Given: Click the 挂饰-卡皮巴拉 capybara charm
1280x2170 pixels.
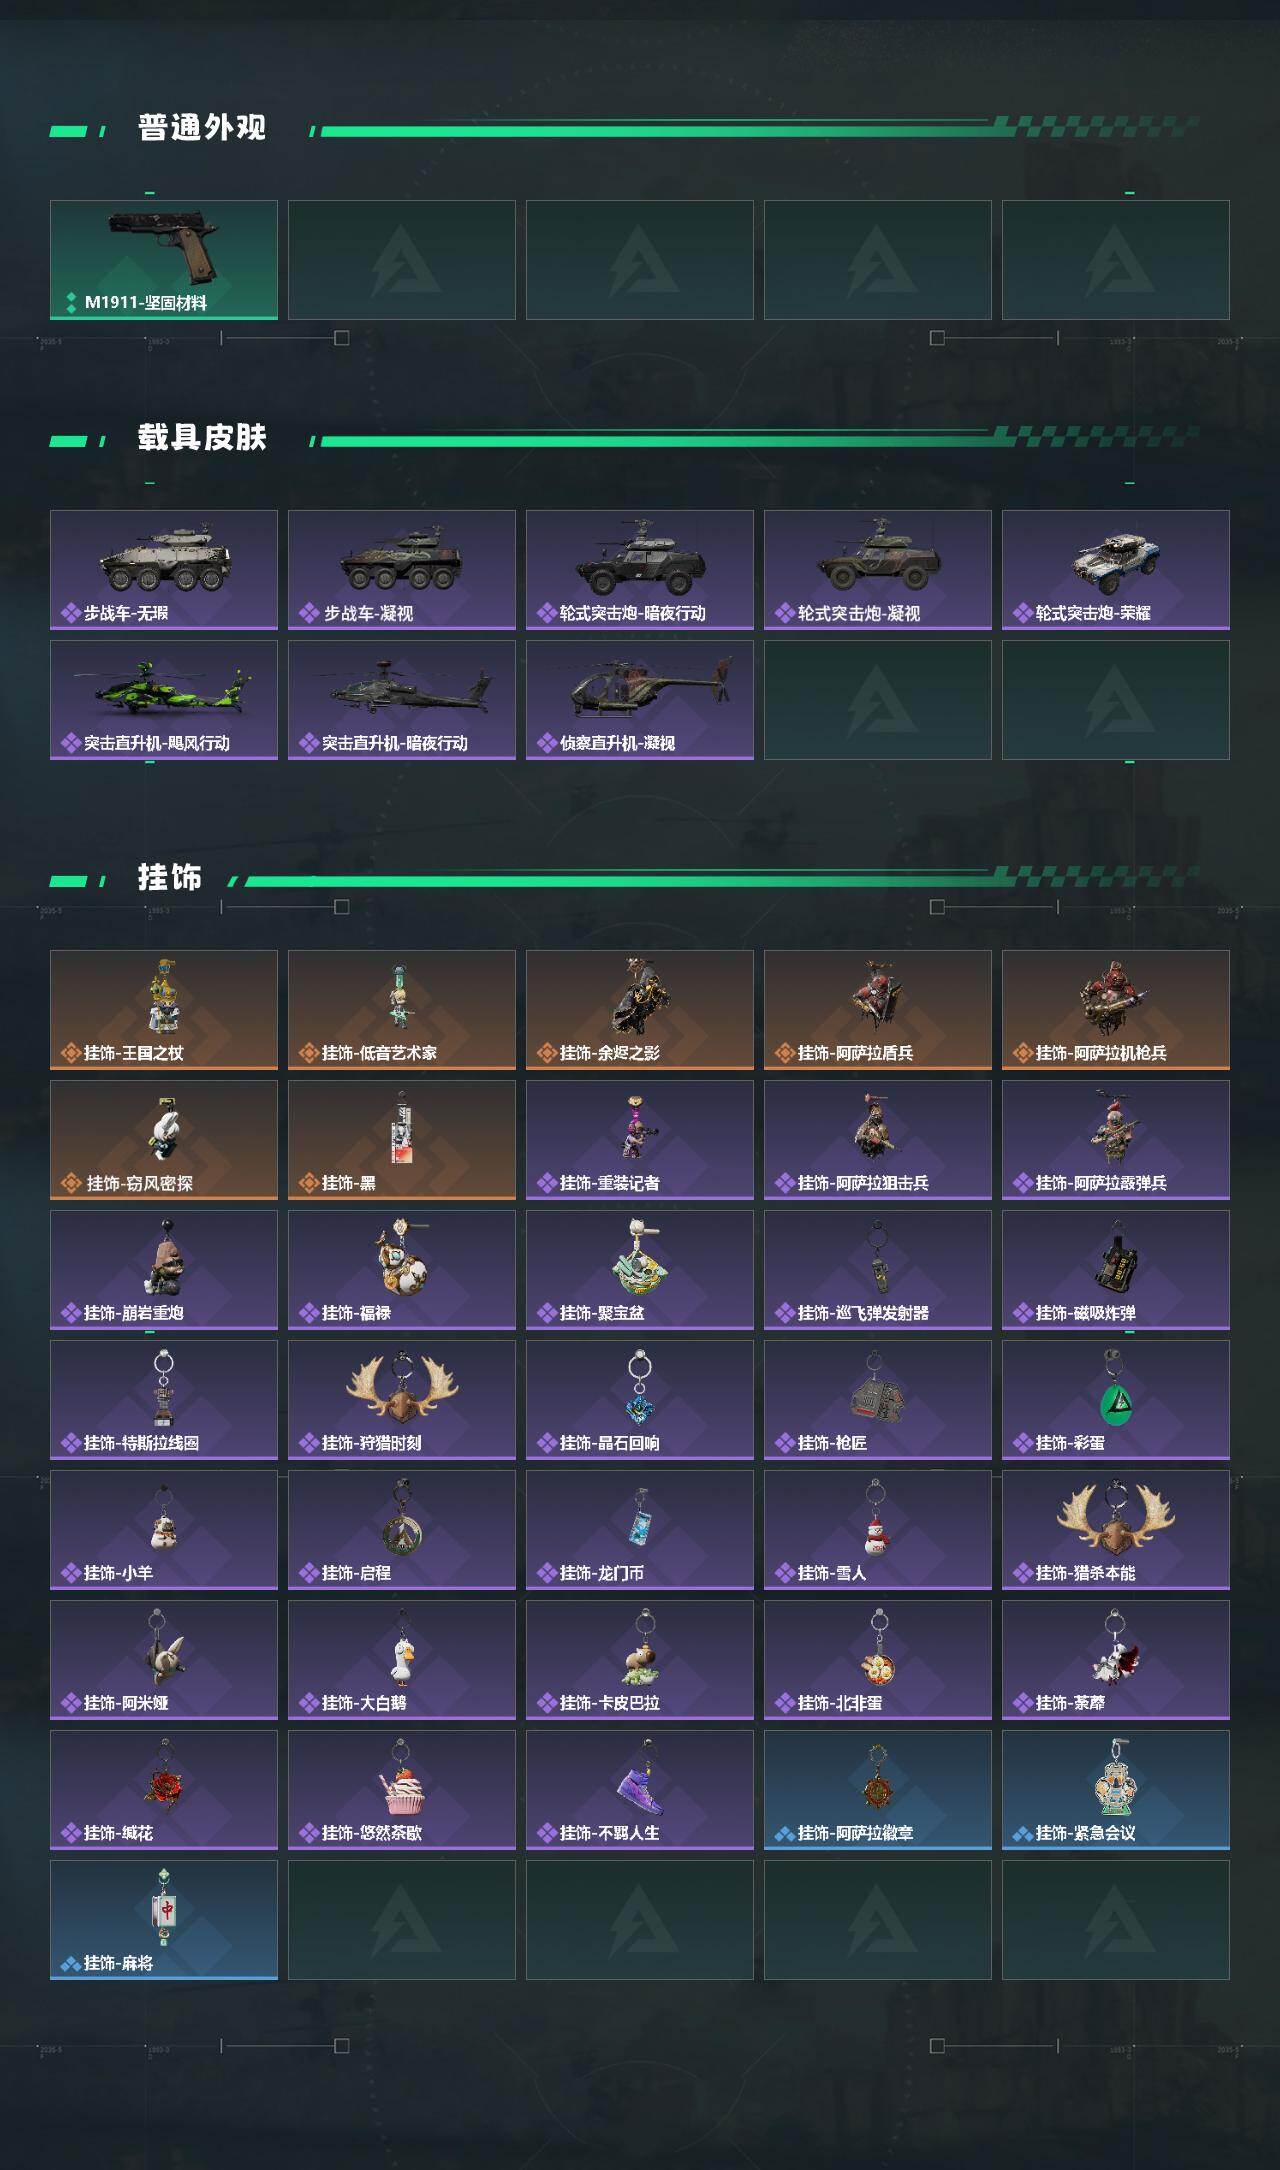Looking at the screenshot, I should pyautogui.click(x=640, y=1660).
